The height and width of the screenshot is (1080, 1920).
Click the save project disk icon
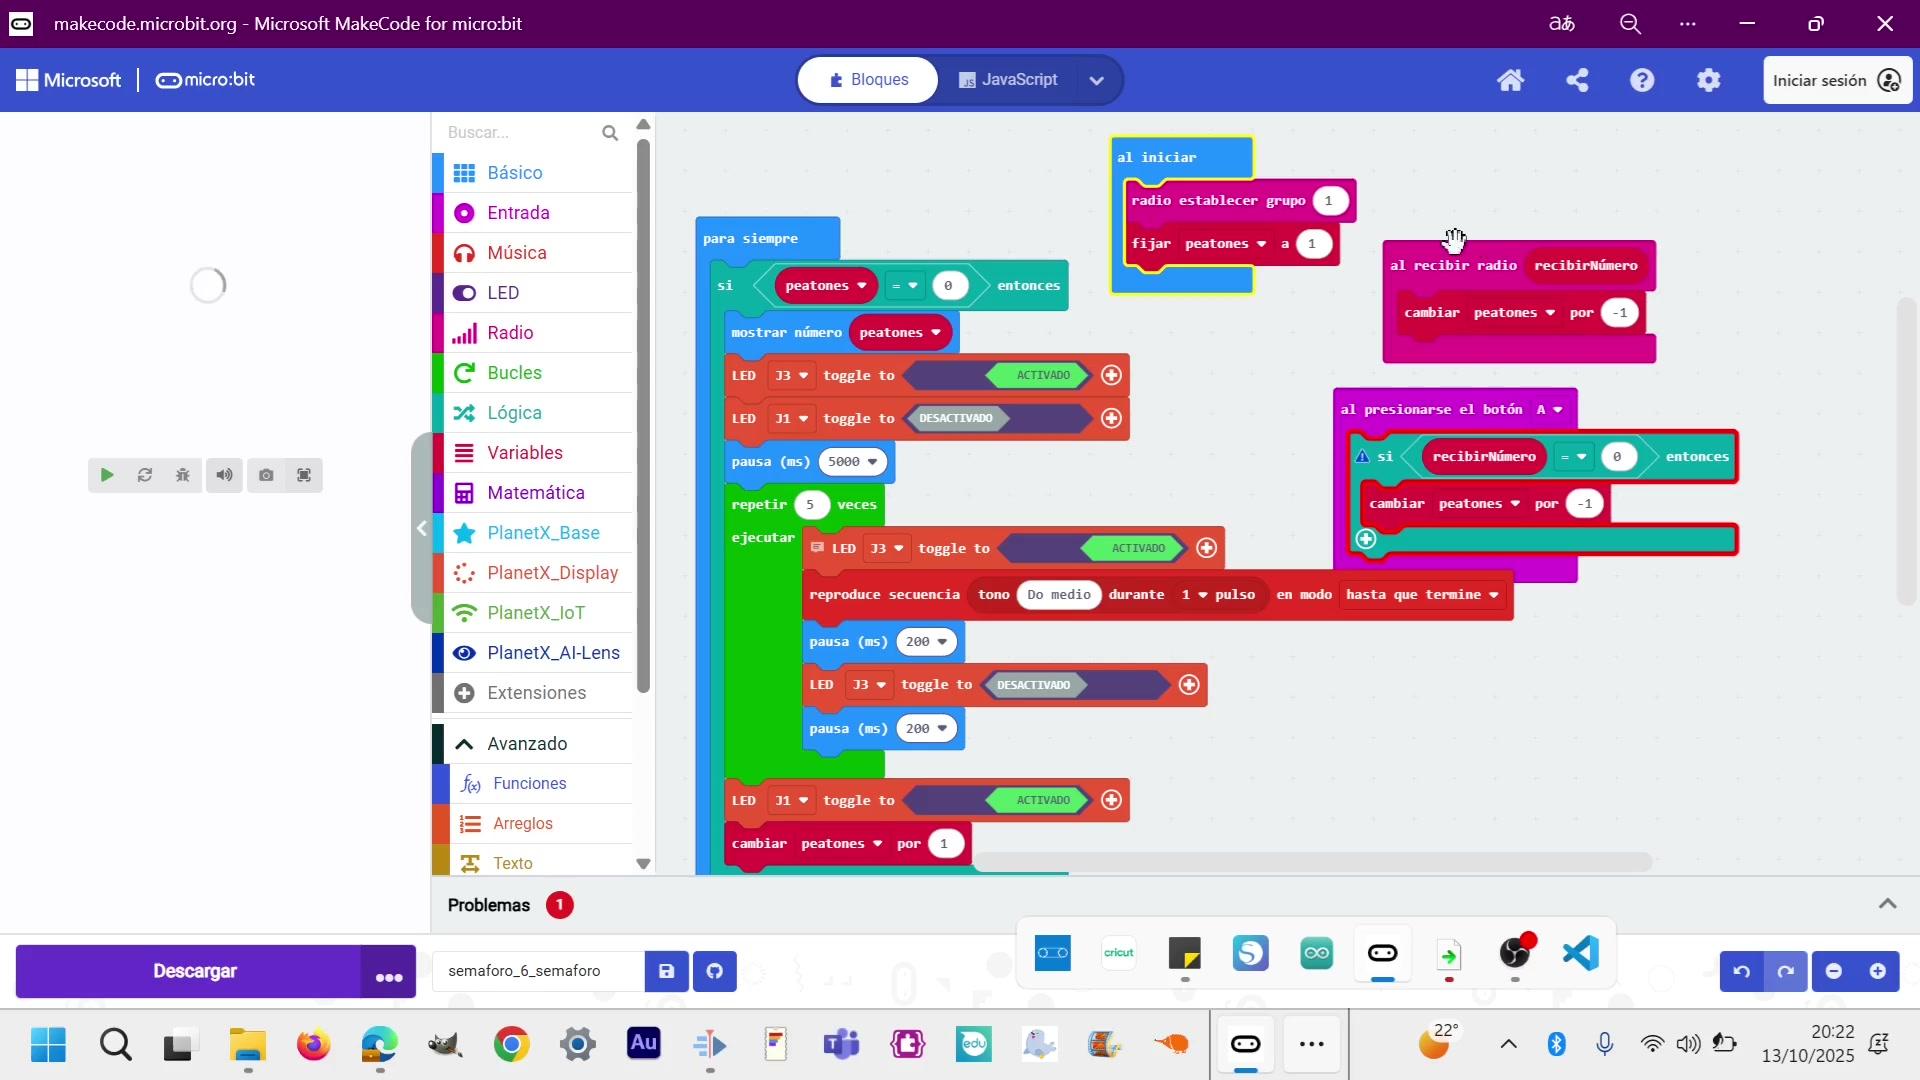click(x=667, y=971)
